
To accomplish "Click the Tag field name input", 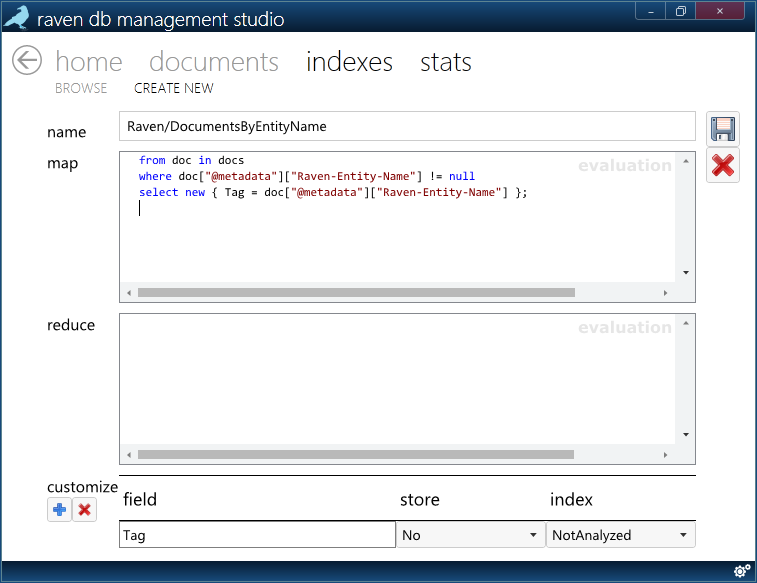I will coord(257,535).
